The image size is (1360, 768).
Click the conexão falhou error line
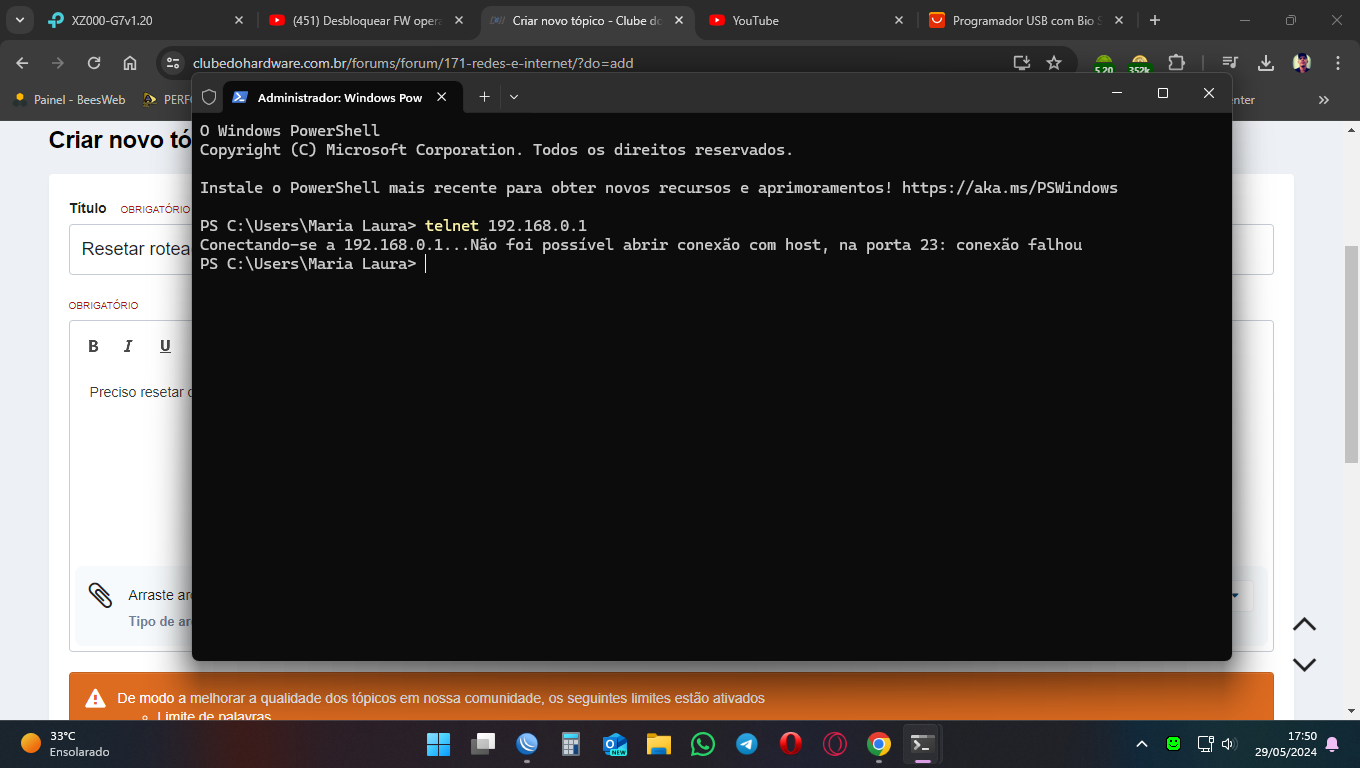(641, 244)
